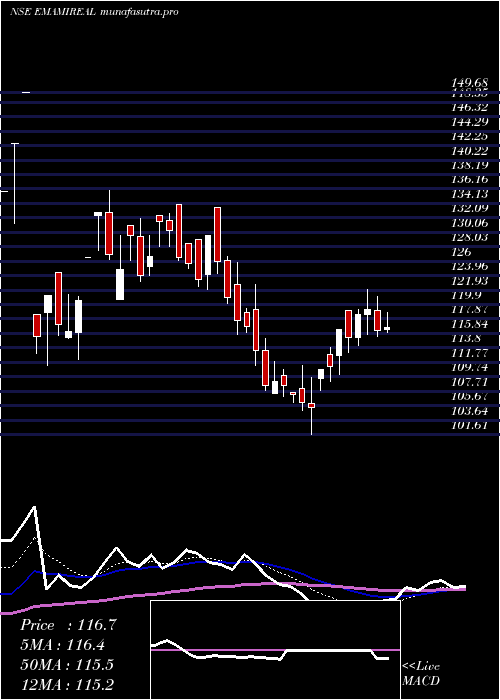This screenshot has width=500, height=700.
Task: Click the 103.64 price axis label
Action: pyautogui.click(x=470, y=411)
